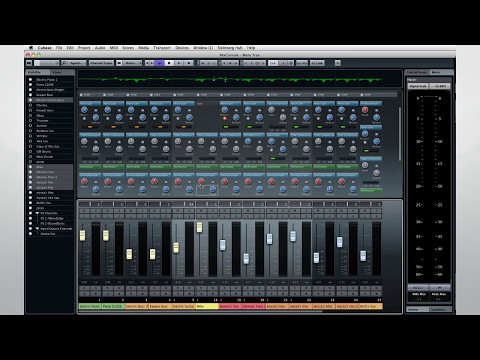Click the Digital Scale button in the meter panel
Screen dimensions: 480x360
[x=418, y=86]
